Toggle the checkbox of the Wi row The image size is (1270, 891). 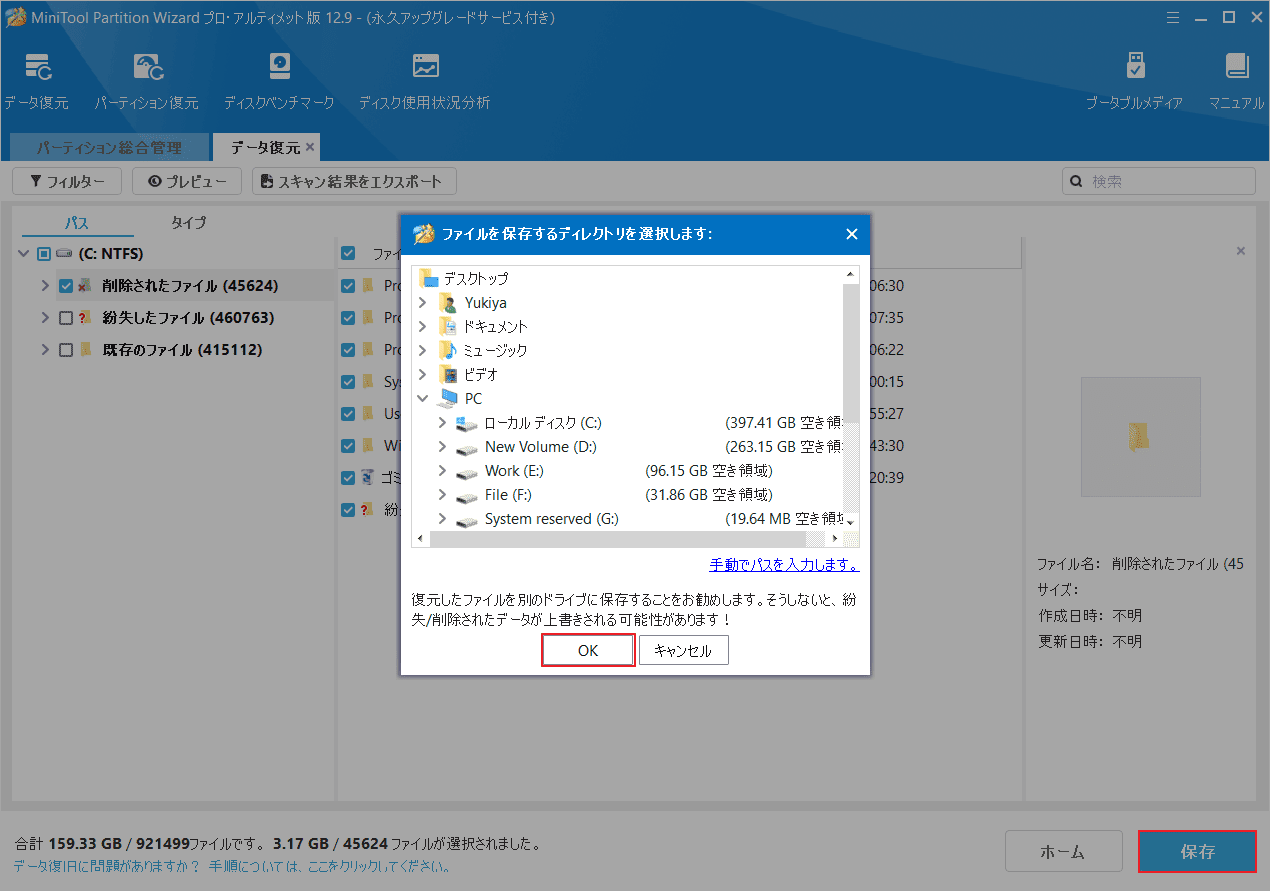click(x=348, y=446)
